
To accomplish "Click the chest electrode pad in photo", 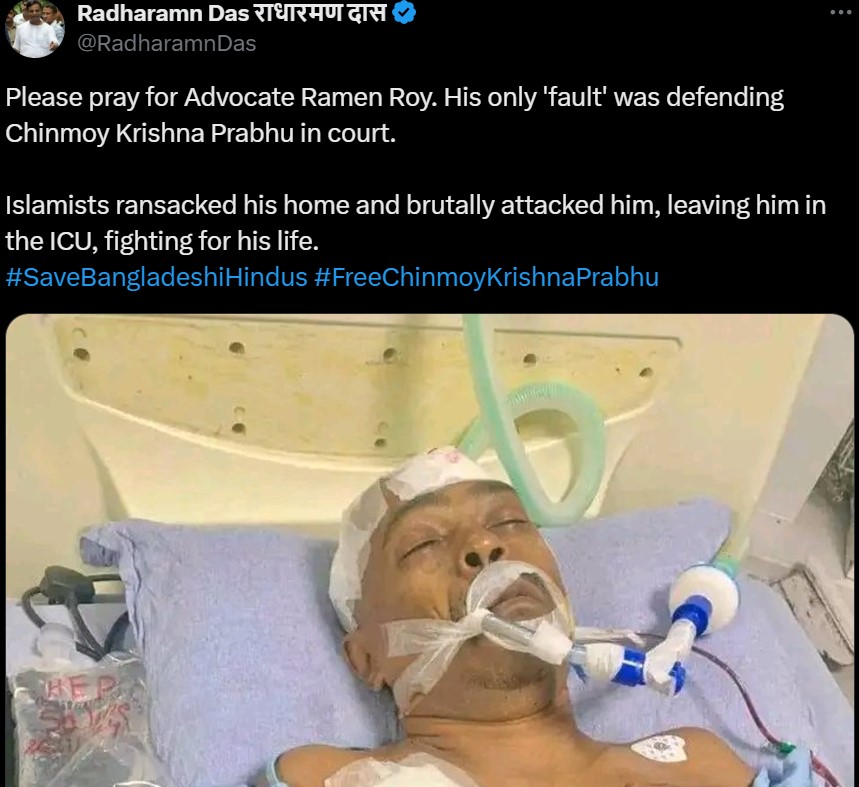I will click(658, 750).
